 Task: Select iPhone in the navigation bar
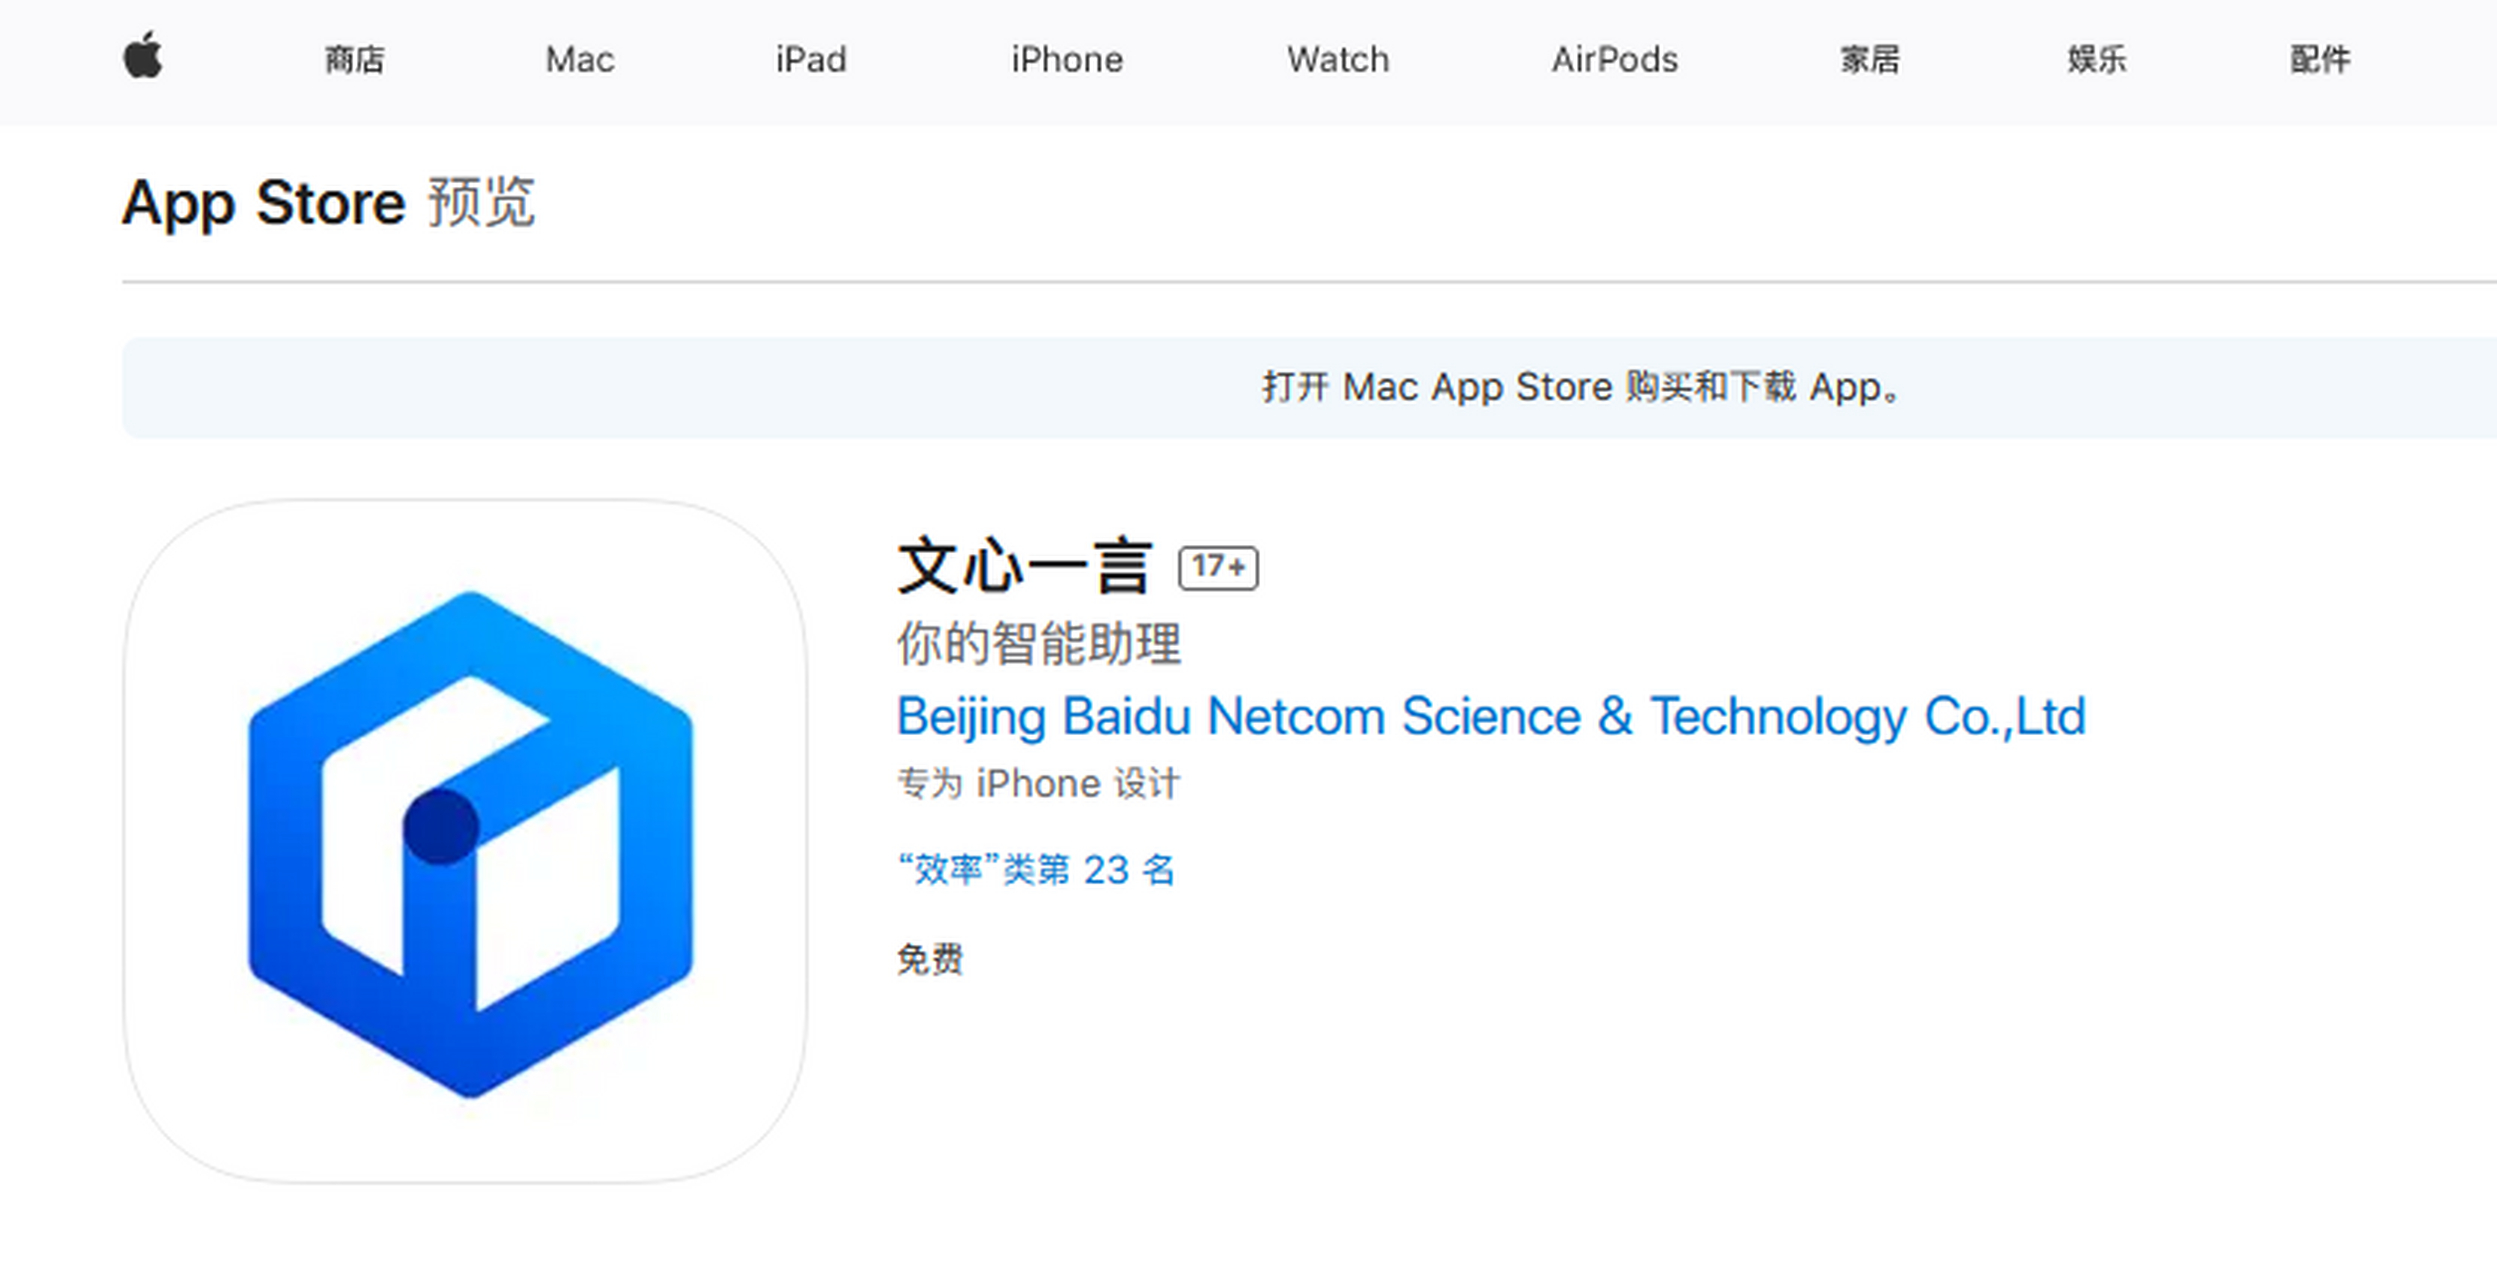tap(1067, 60)
